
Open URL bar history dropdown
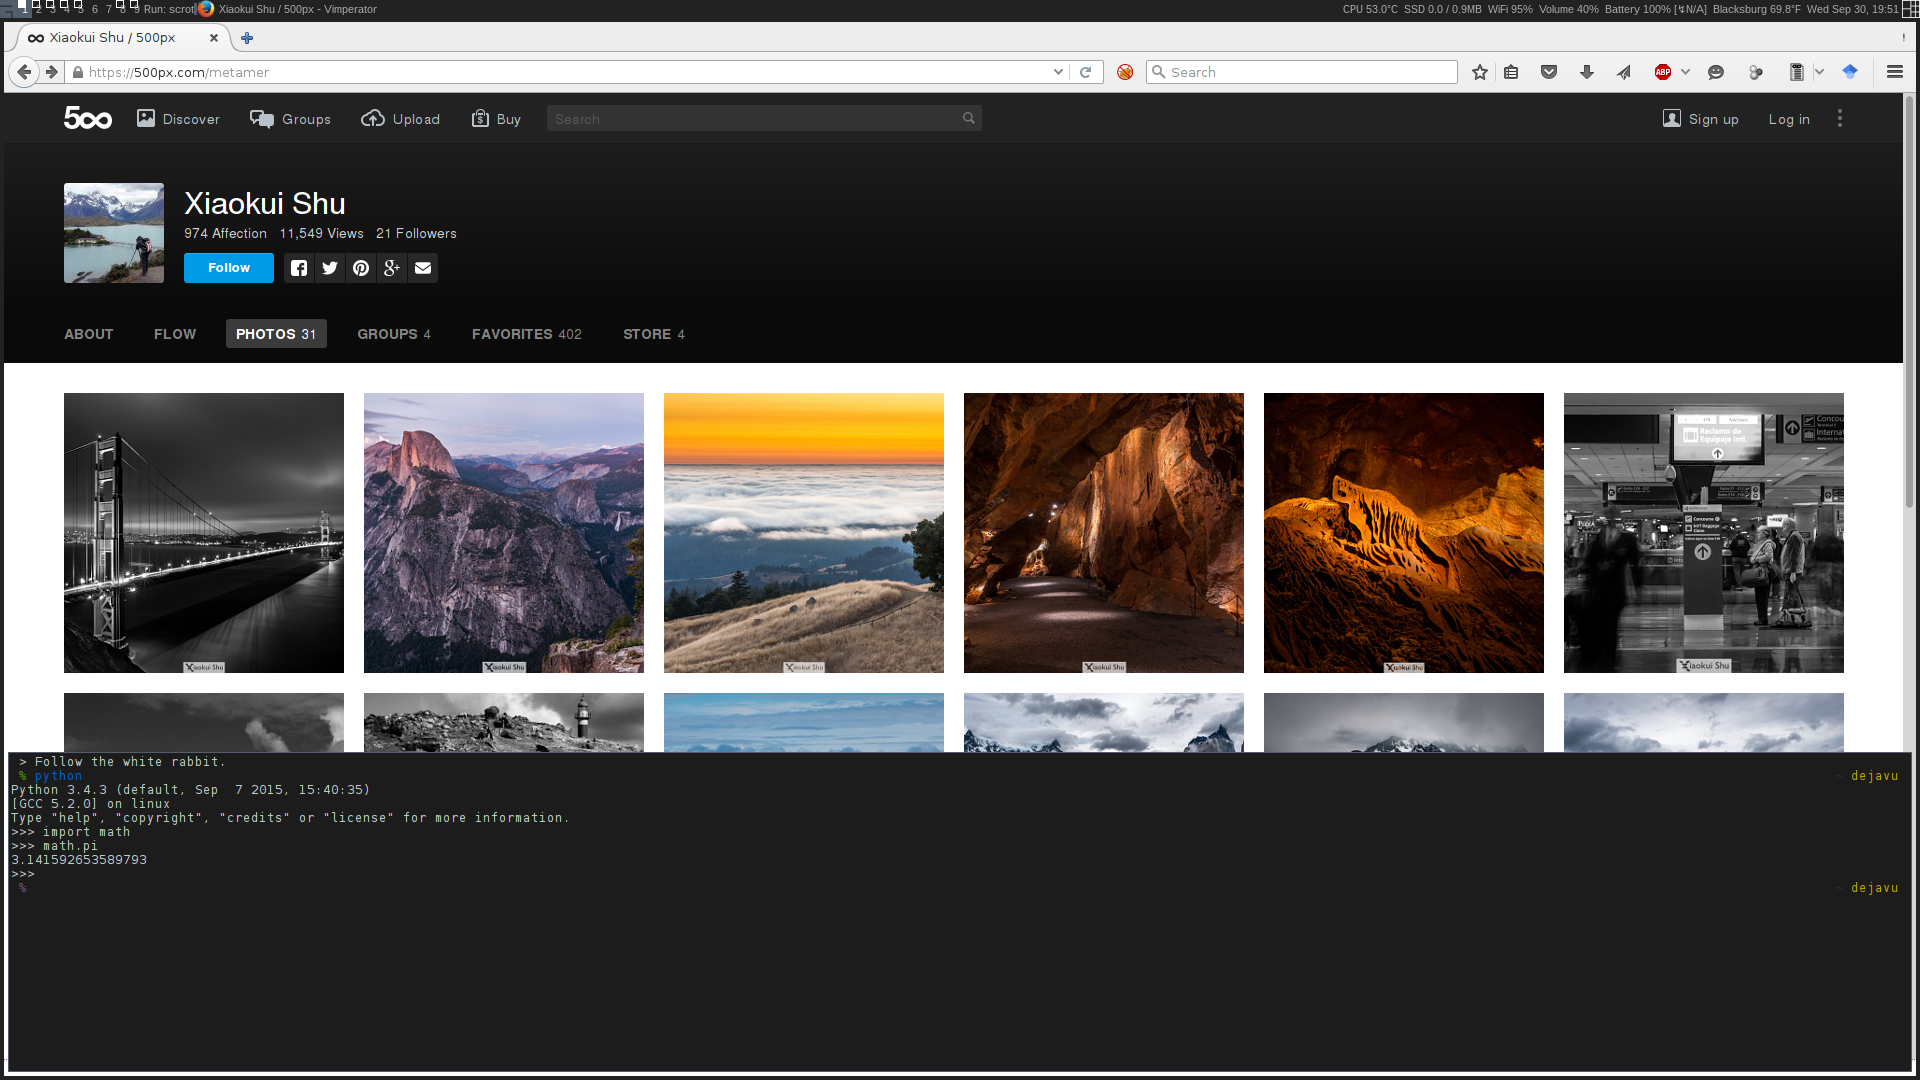[1058, 72]
